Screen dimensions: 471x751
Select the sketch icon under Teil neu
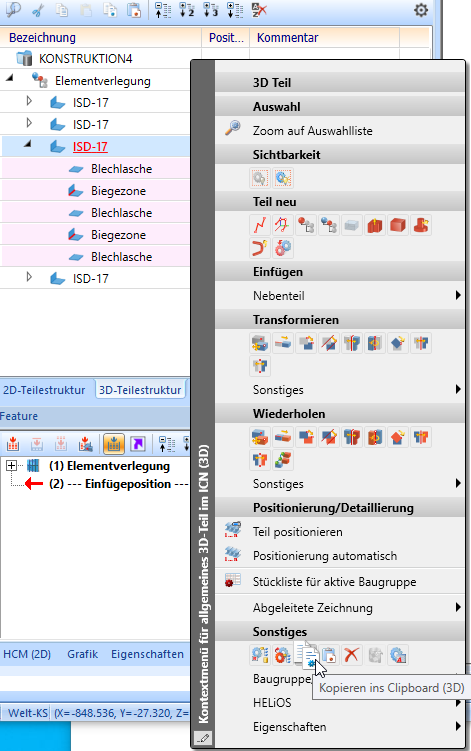pos(260,225)
